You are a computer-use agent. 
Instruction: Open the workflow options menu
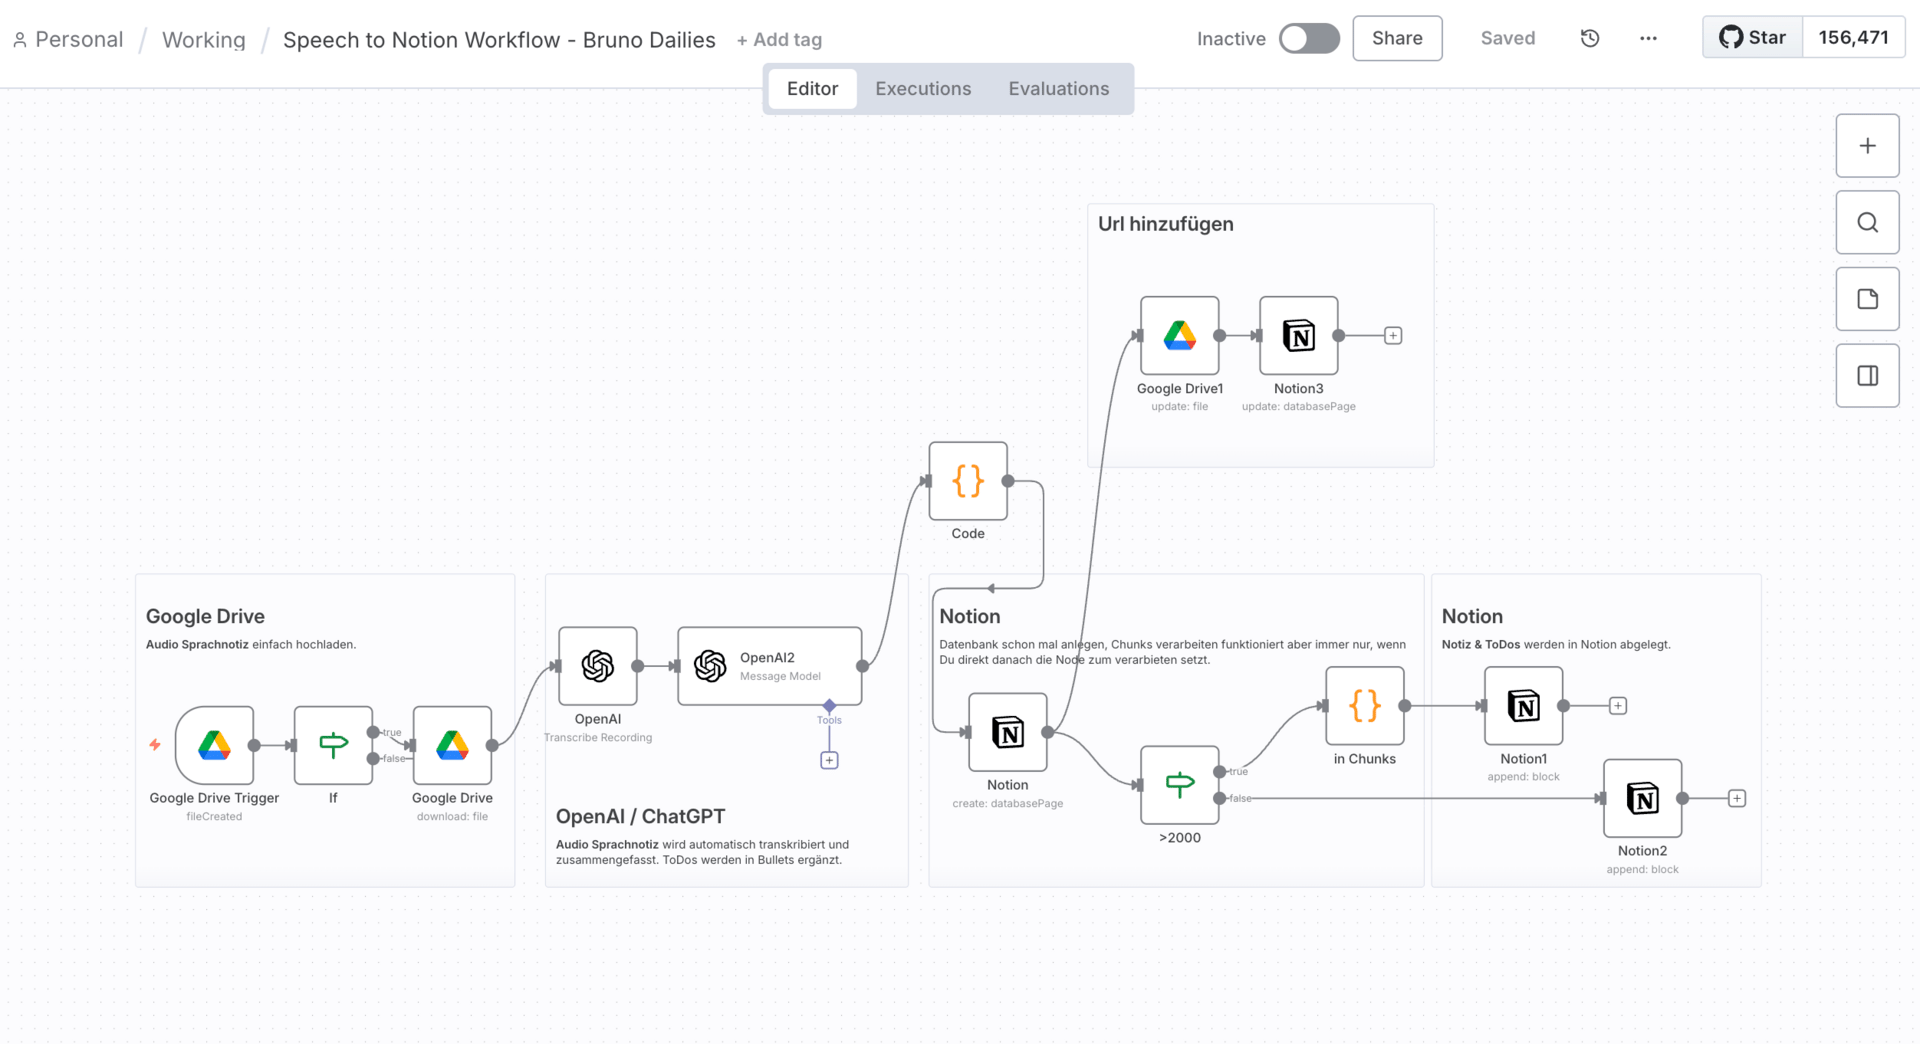click(x=1648, y=38)
